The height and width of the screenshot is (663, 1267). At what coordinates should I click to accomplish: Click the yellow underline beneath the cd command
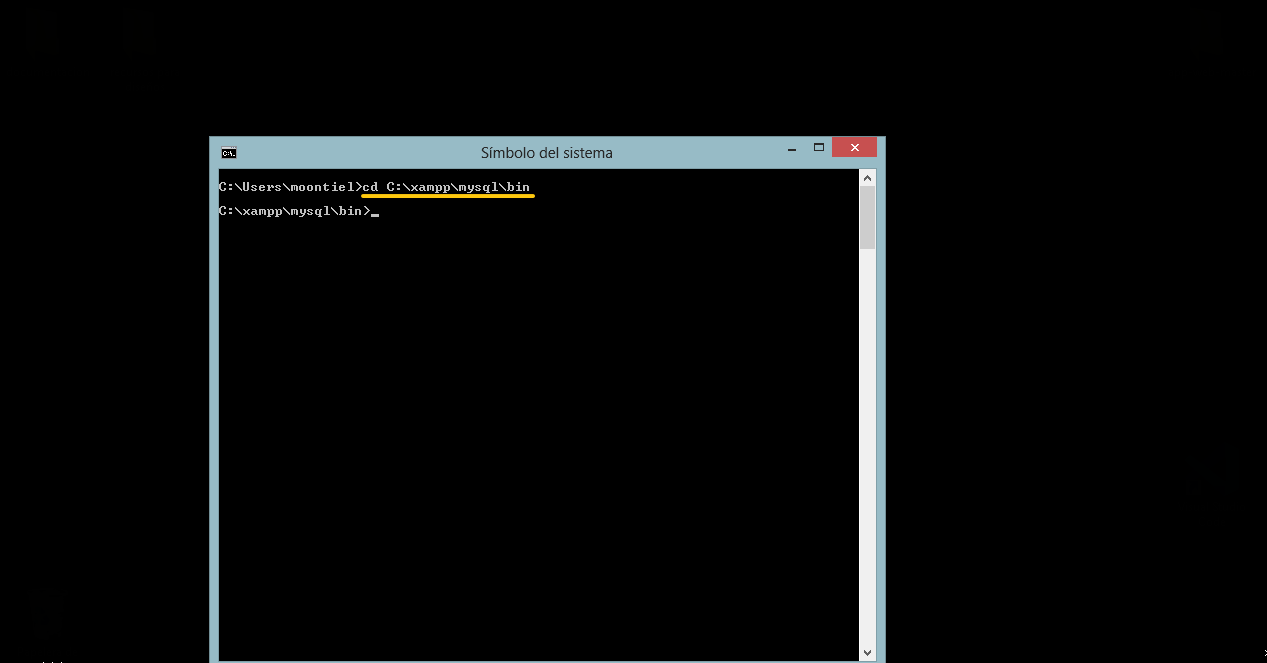tap(448, 197)
